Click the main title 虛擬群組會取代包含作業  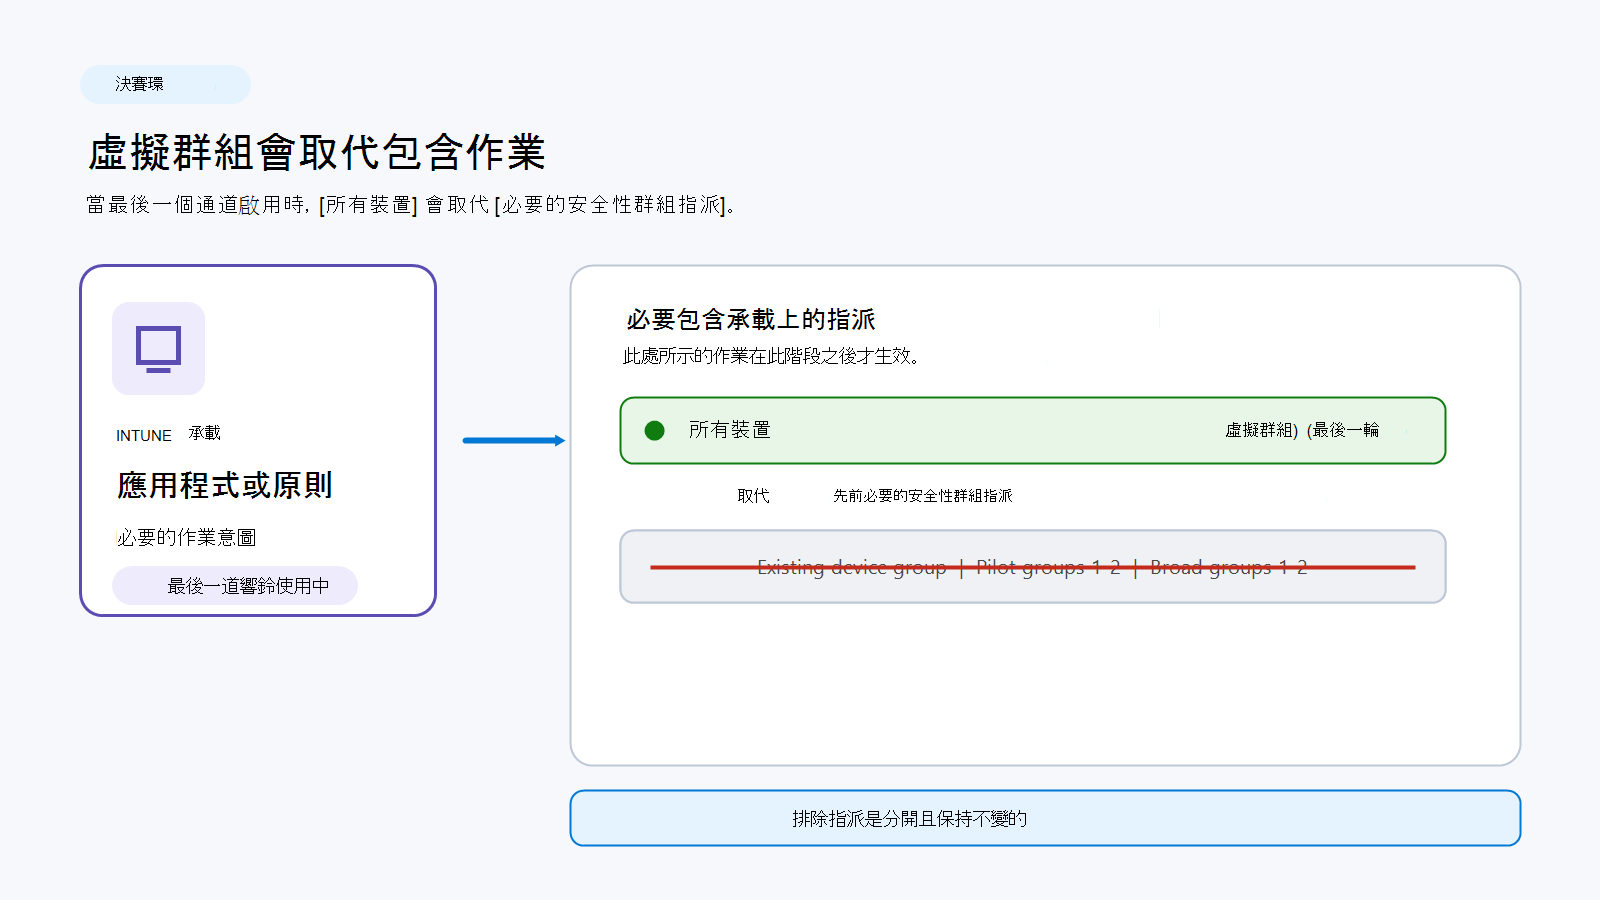click(316, 153)
